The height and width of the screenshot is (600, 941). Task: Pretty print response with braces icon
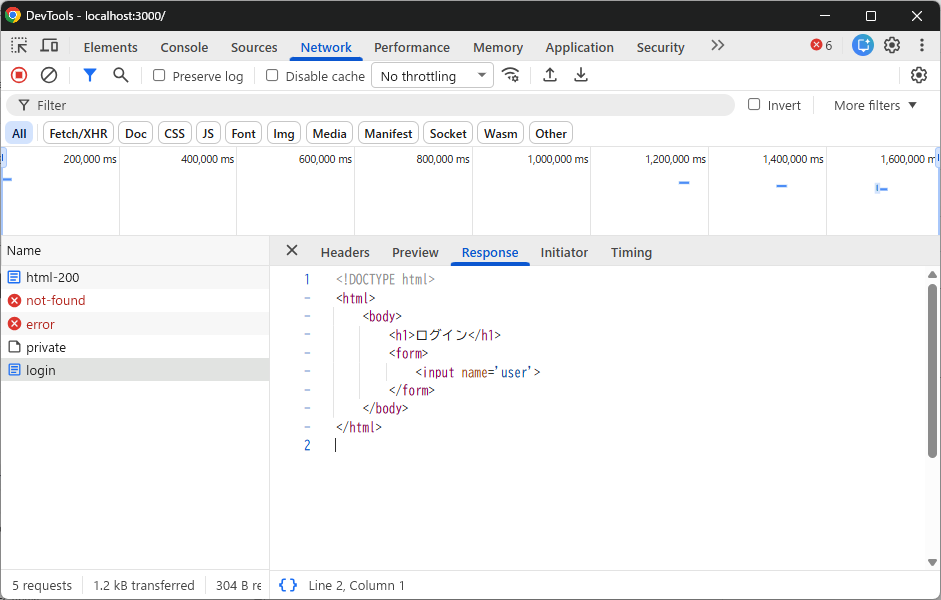pyautogui.click(x=288, y=585)
